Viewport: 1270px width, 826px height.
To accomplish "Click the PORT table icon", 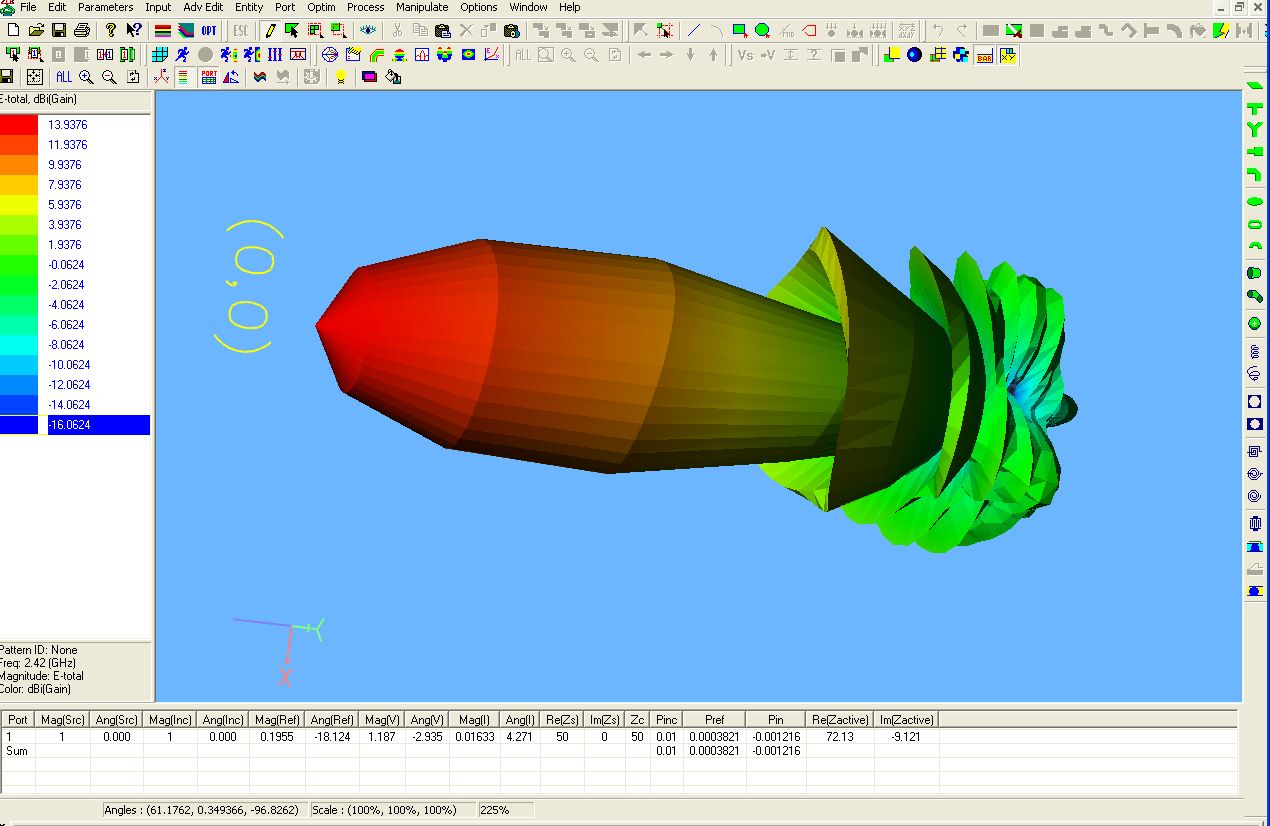I will tap(209, 77).
